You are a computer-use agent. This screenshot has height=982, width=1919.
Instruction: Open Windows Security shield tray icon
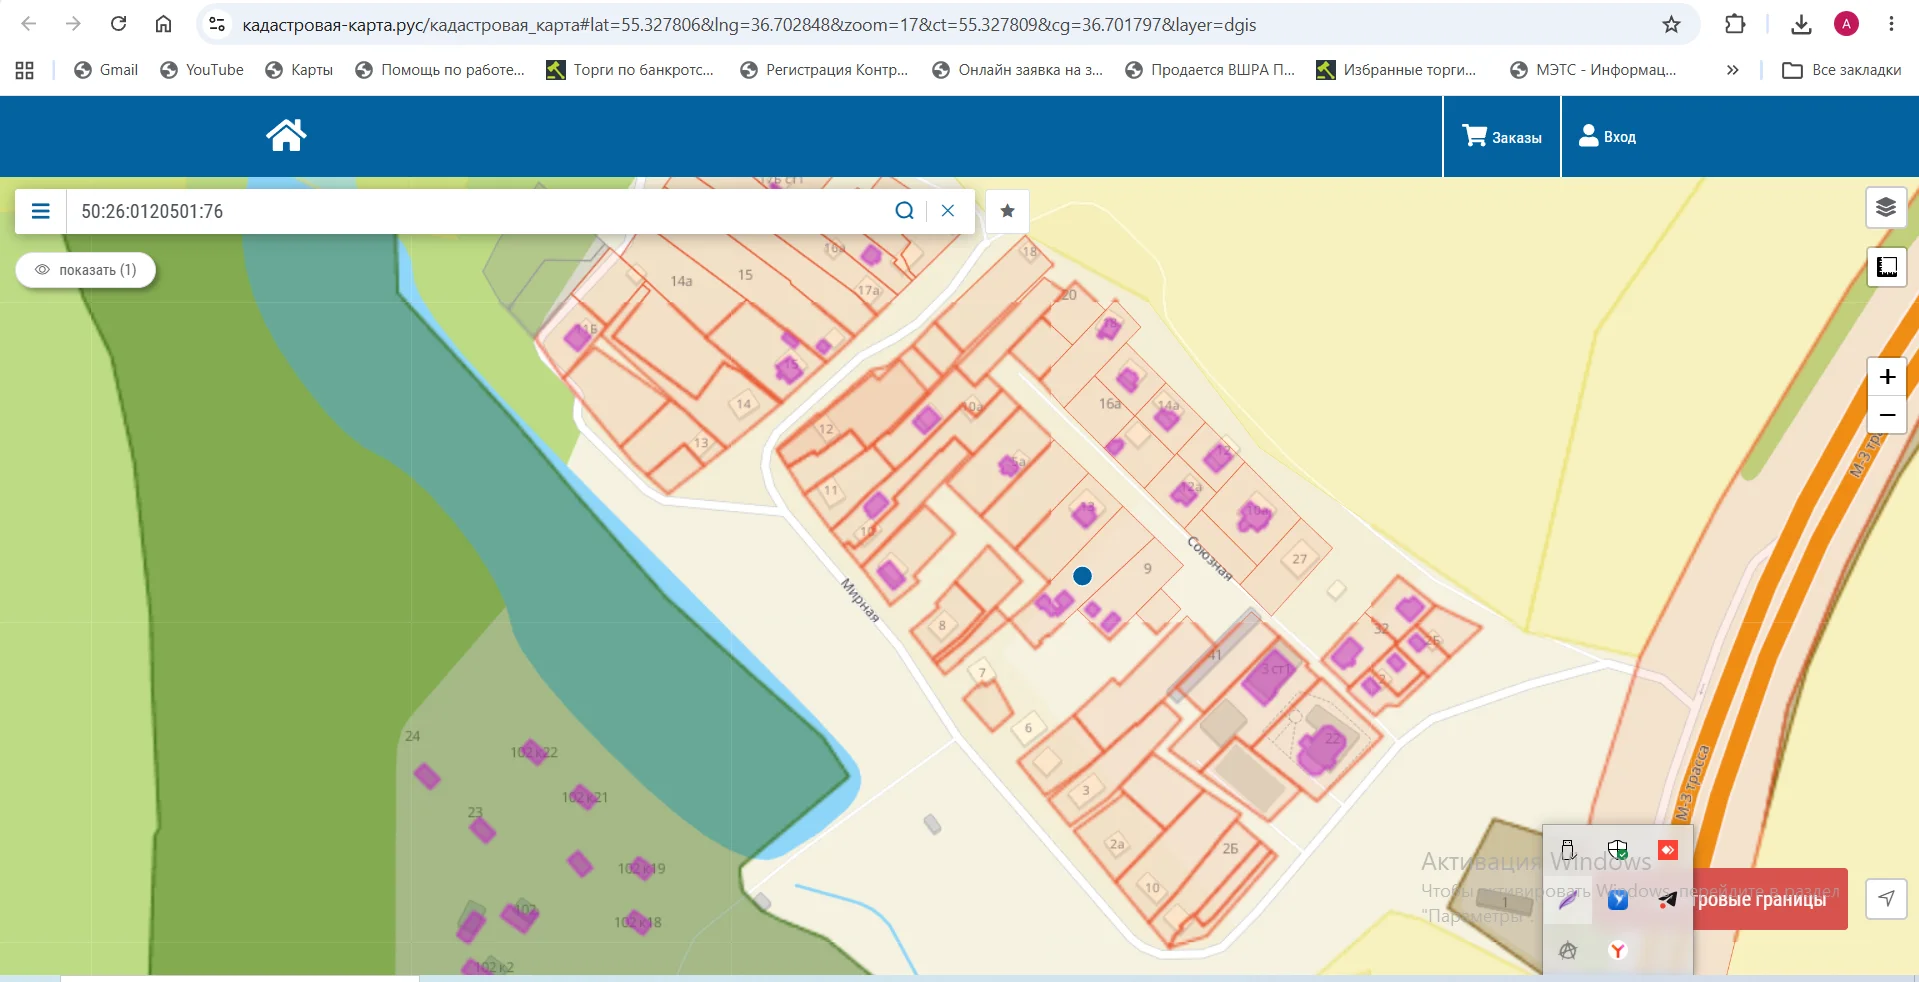(1618, 850)
